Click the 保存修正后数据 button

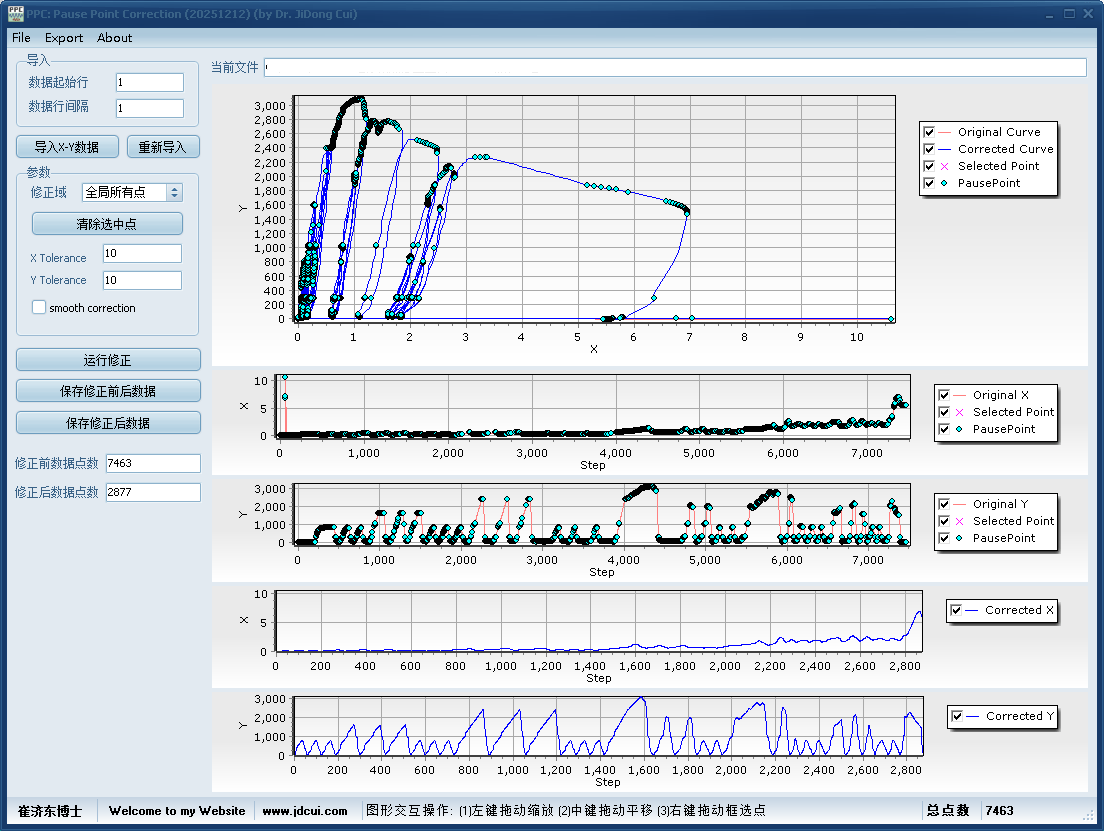pyautogui.click(x=108, y=423)
